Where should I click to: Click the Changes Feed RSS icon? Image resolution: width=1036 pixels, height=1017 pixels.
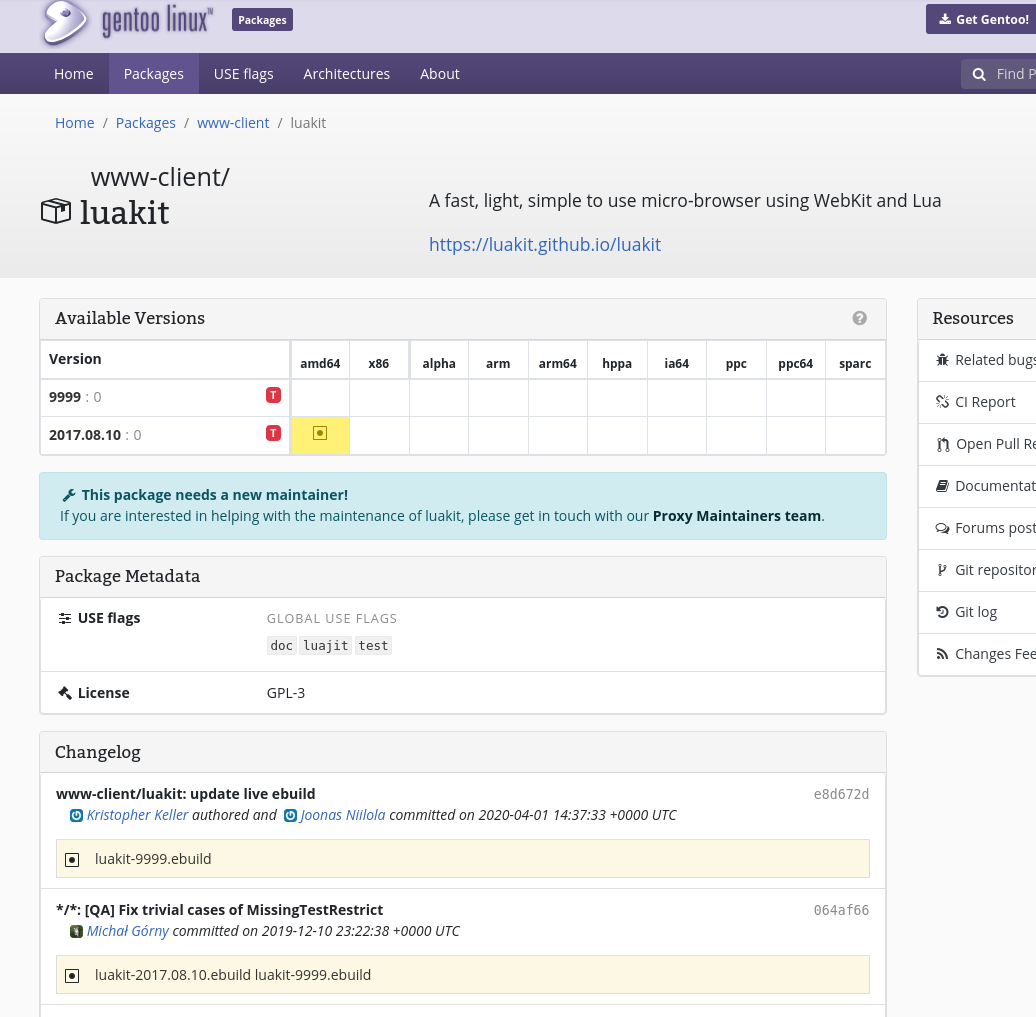(x=942, y=654)
